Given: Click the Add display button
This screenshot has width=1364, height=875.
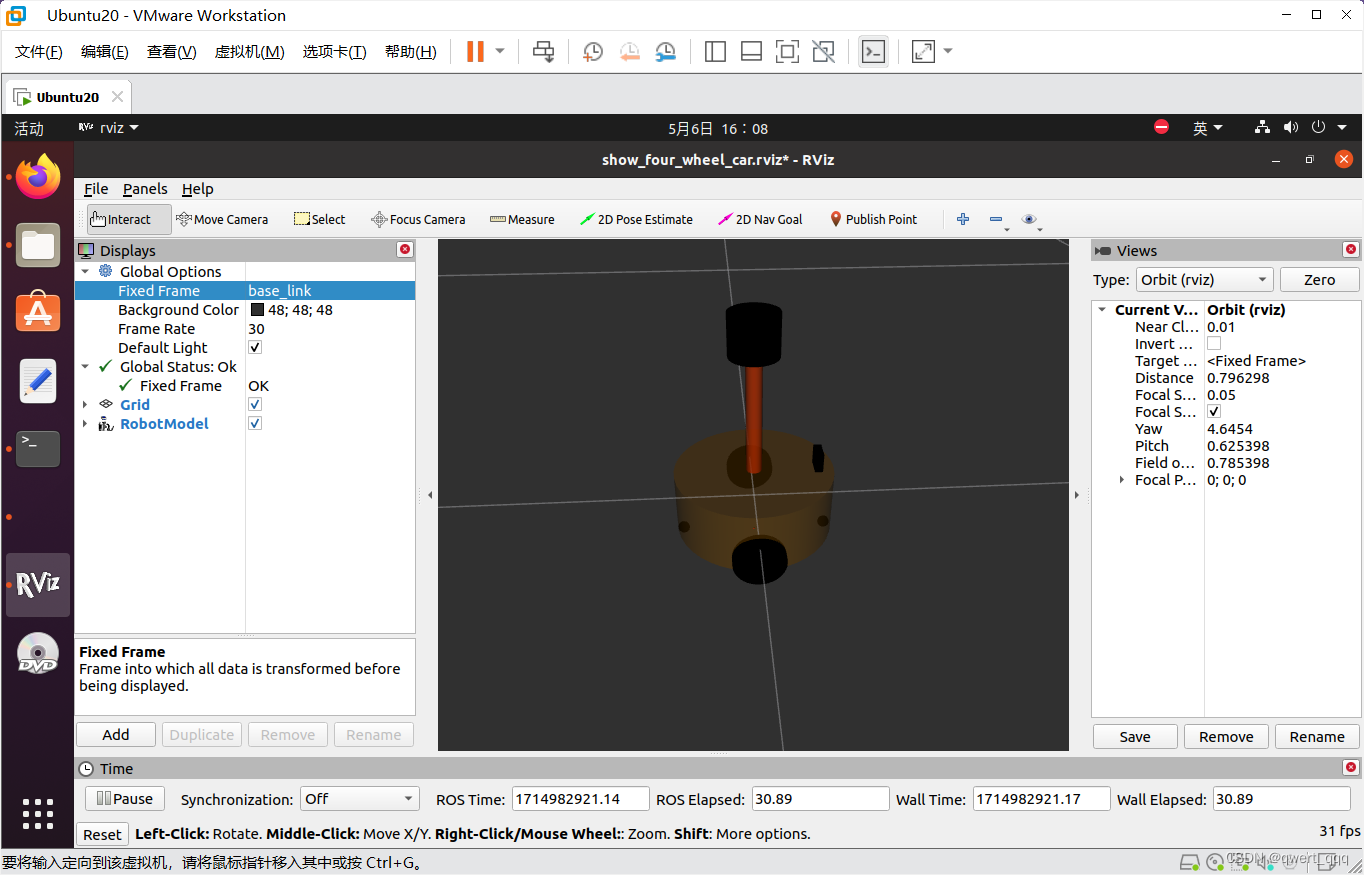Looking at the screenshot, I should (116, 734).
